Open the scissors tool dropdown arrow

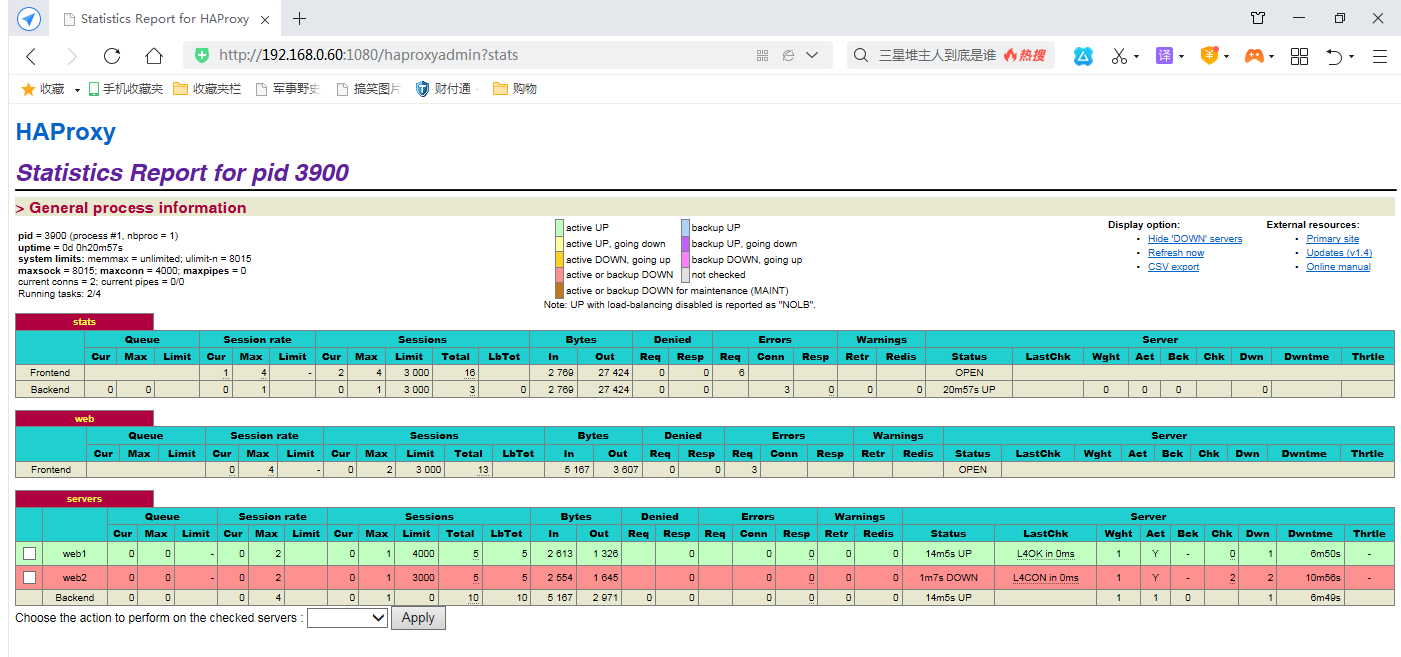click(x=1136, y=57)
